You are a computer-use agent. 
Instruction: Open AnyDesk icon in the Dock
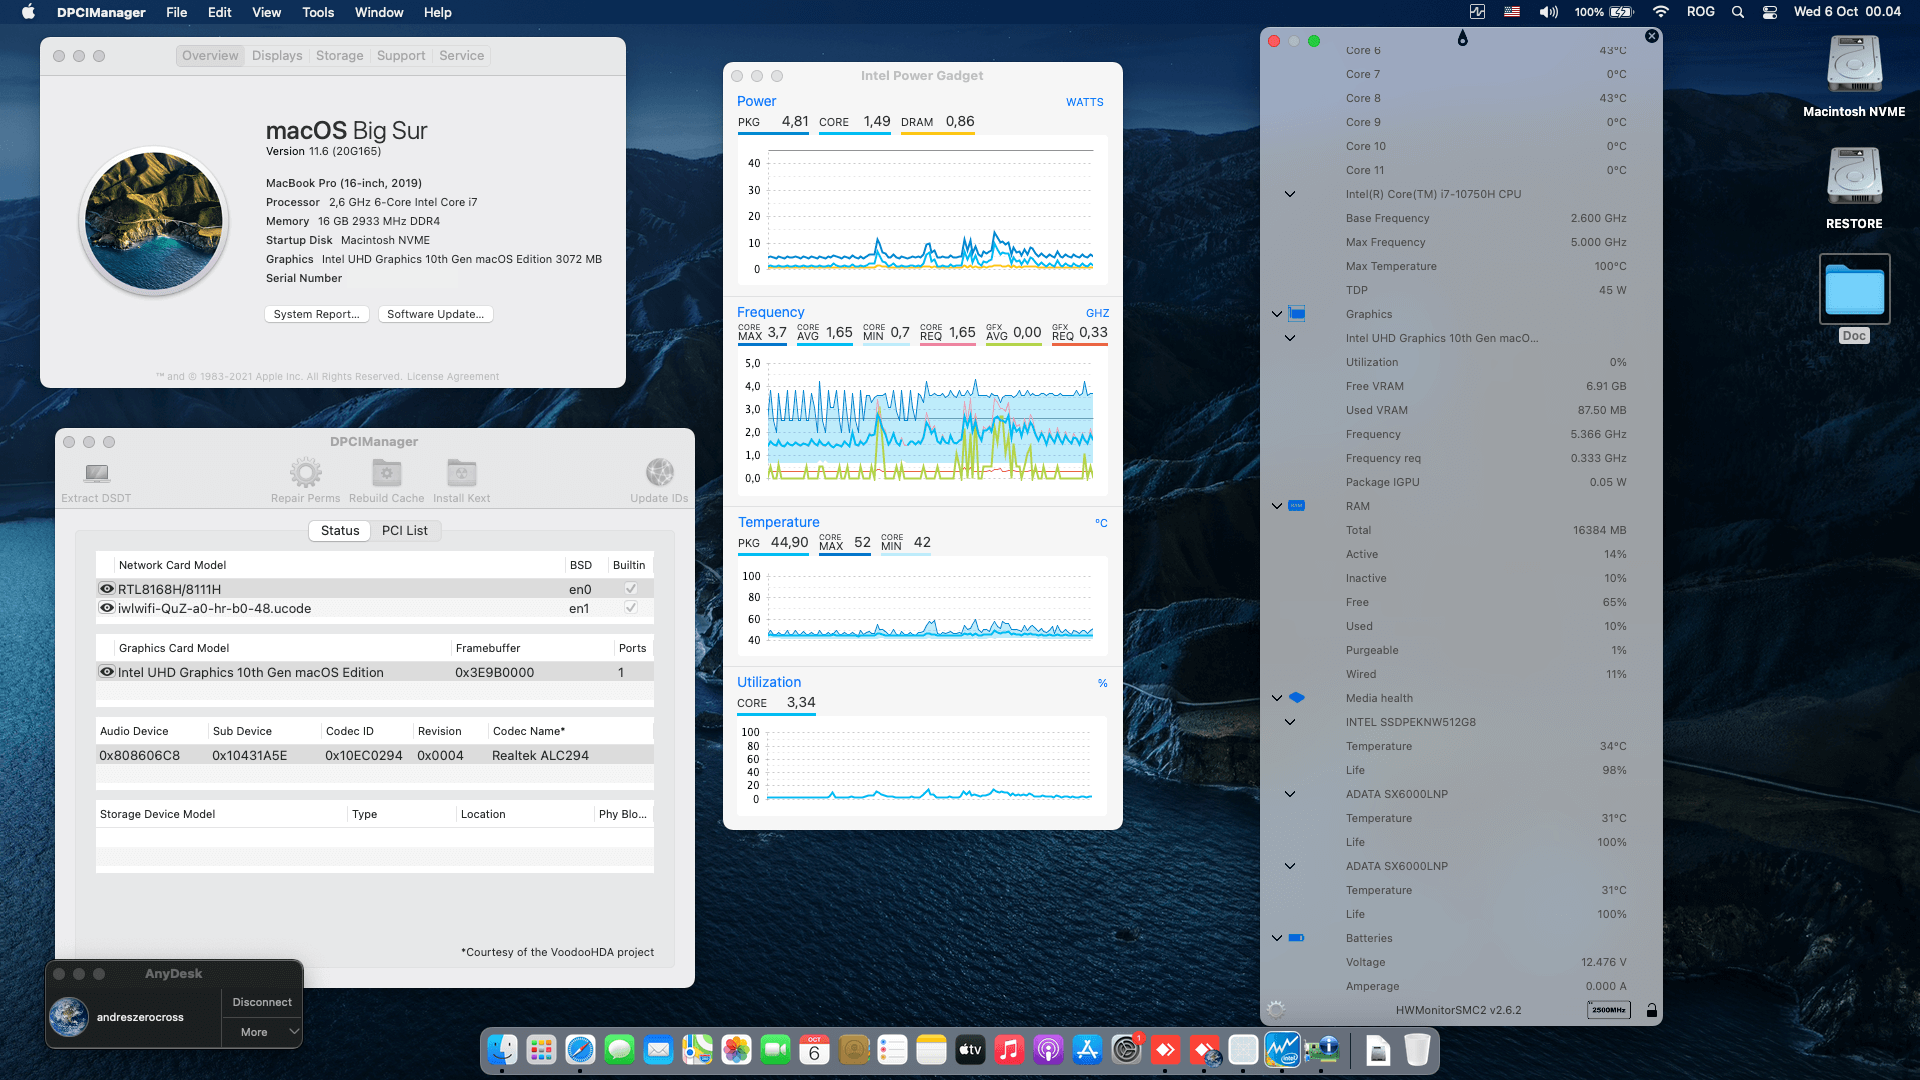[x=1165, y=1050]
